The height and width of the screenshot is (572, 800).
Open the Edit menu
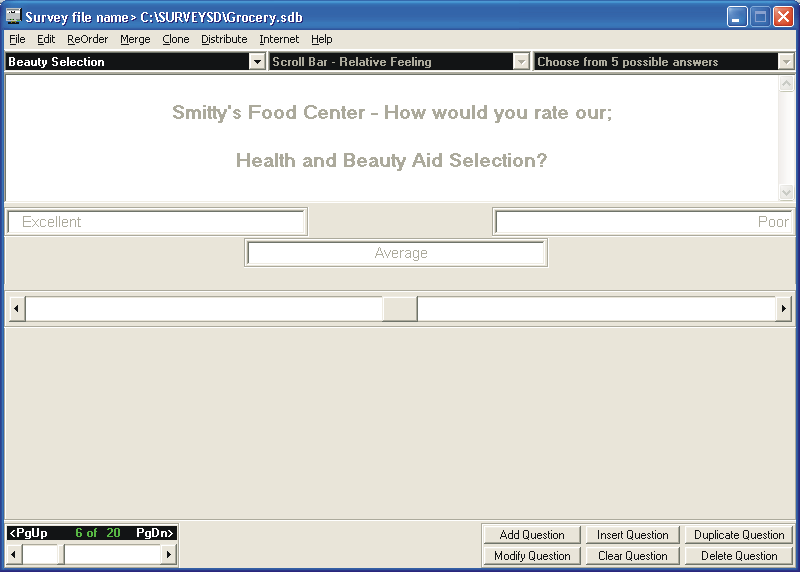[46, 39]
